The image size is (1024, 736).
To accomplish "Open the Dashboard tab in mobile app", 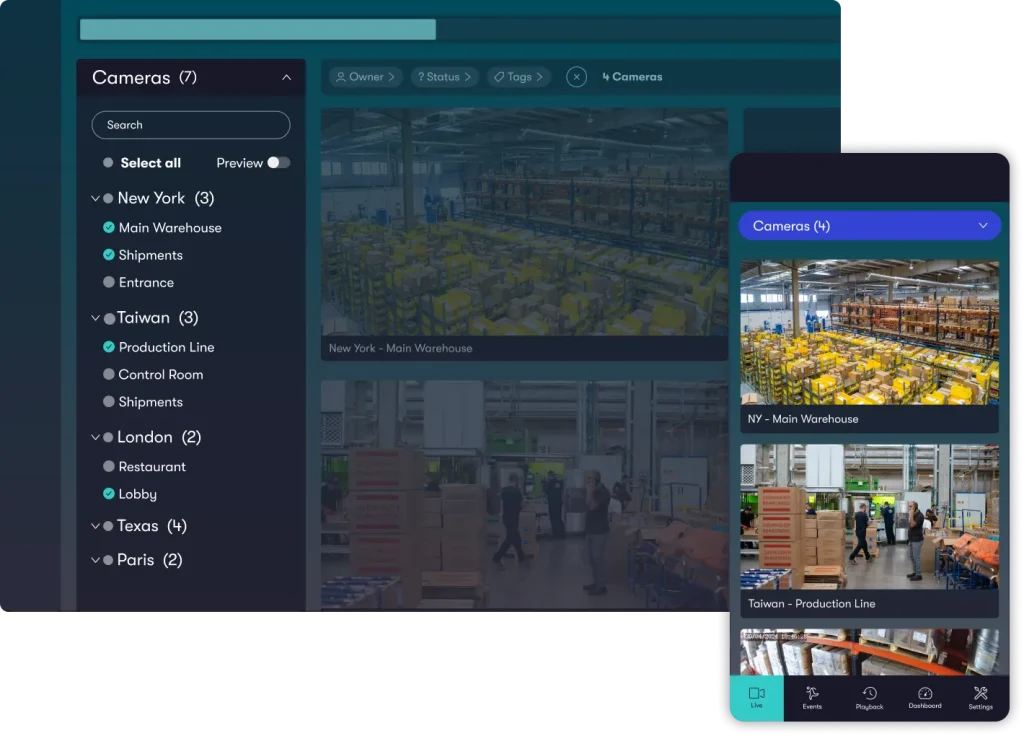I will [x=925, y=698].
